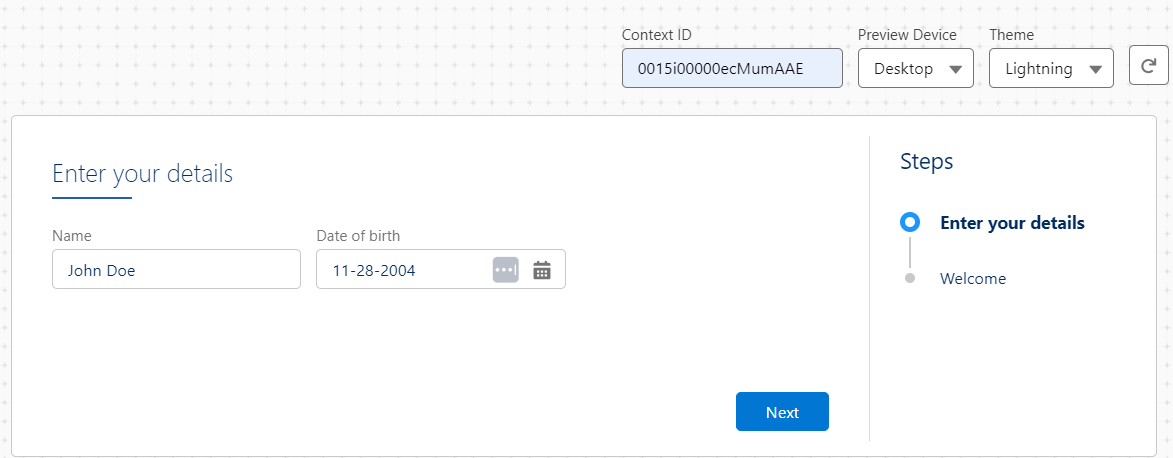
Task: Click the Name field containing John Doe
Action: point(176,270)
